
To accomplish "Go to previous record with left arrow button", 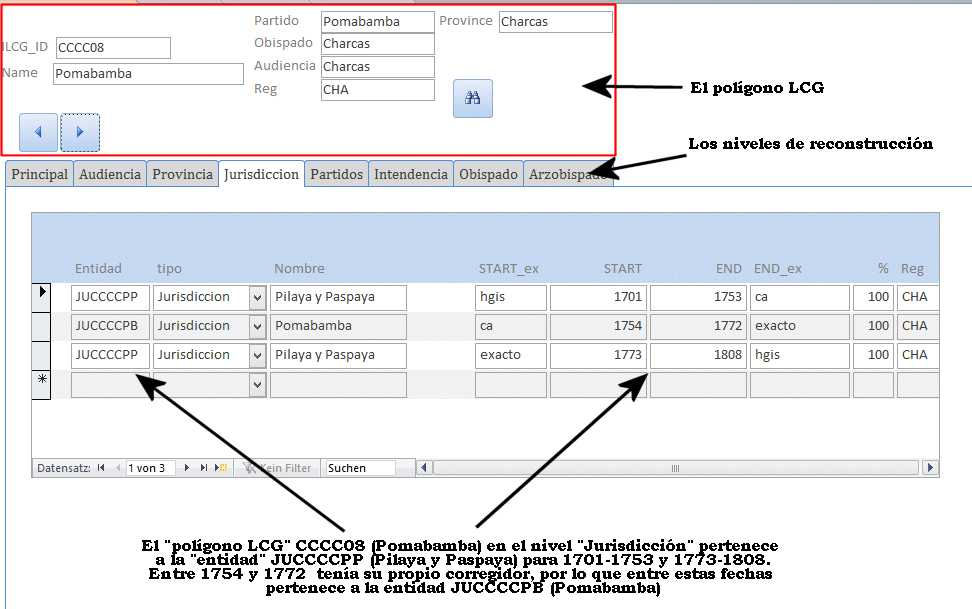I will (x=39, y=131).
